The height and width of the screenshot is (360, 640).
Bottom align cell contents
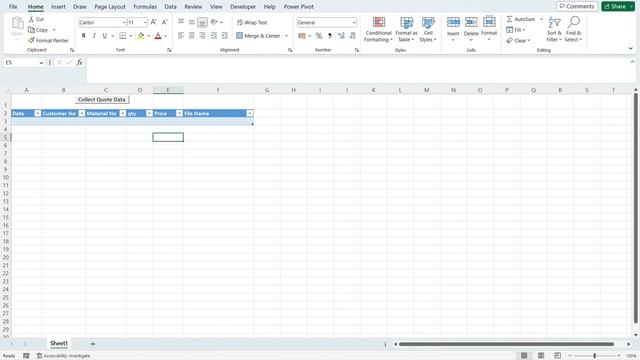point(202,22)
